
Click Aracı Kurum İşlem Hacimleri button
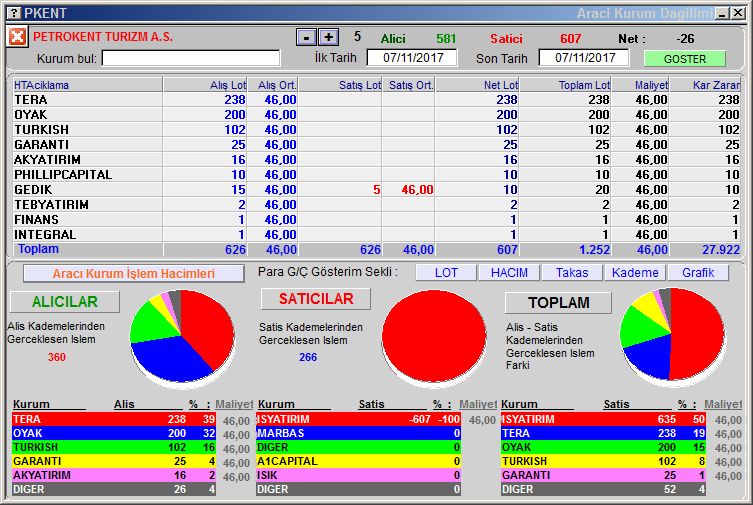(x=134, y=274)
